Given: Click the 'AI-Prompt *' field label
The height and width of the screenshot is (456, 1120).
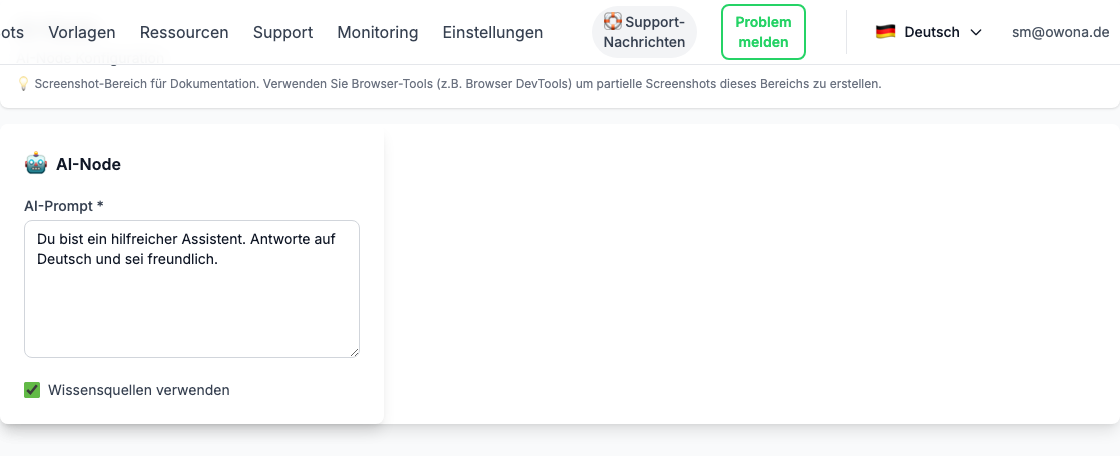Looking at the screenshot, I should point(64,206).
